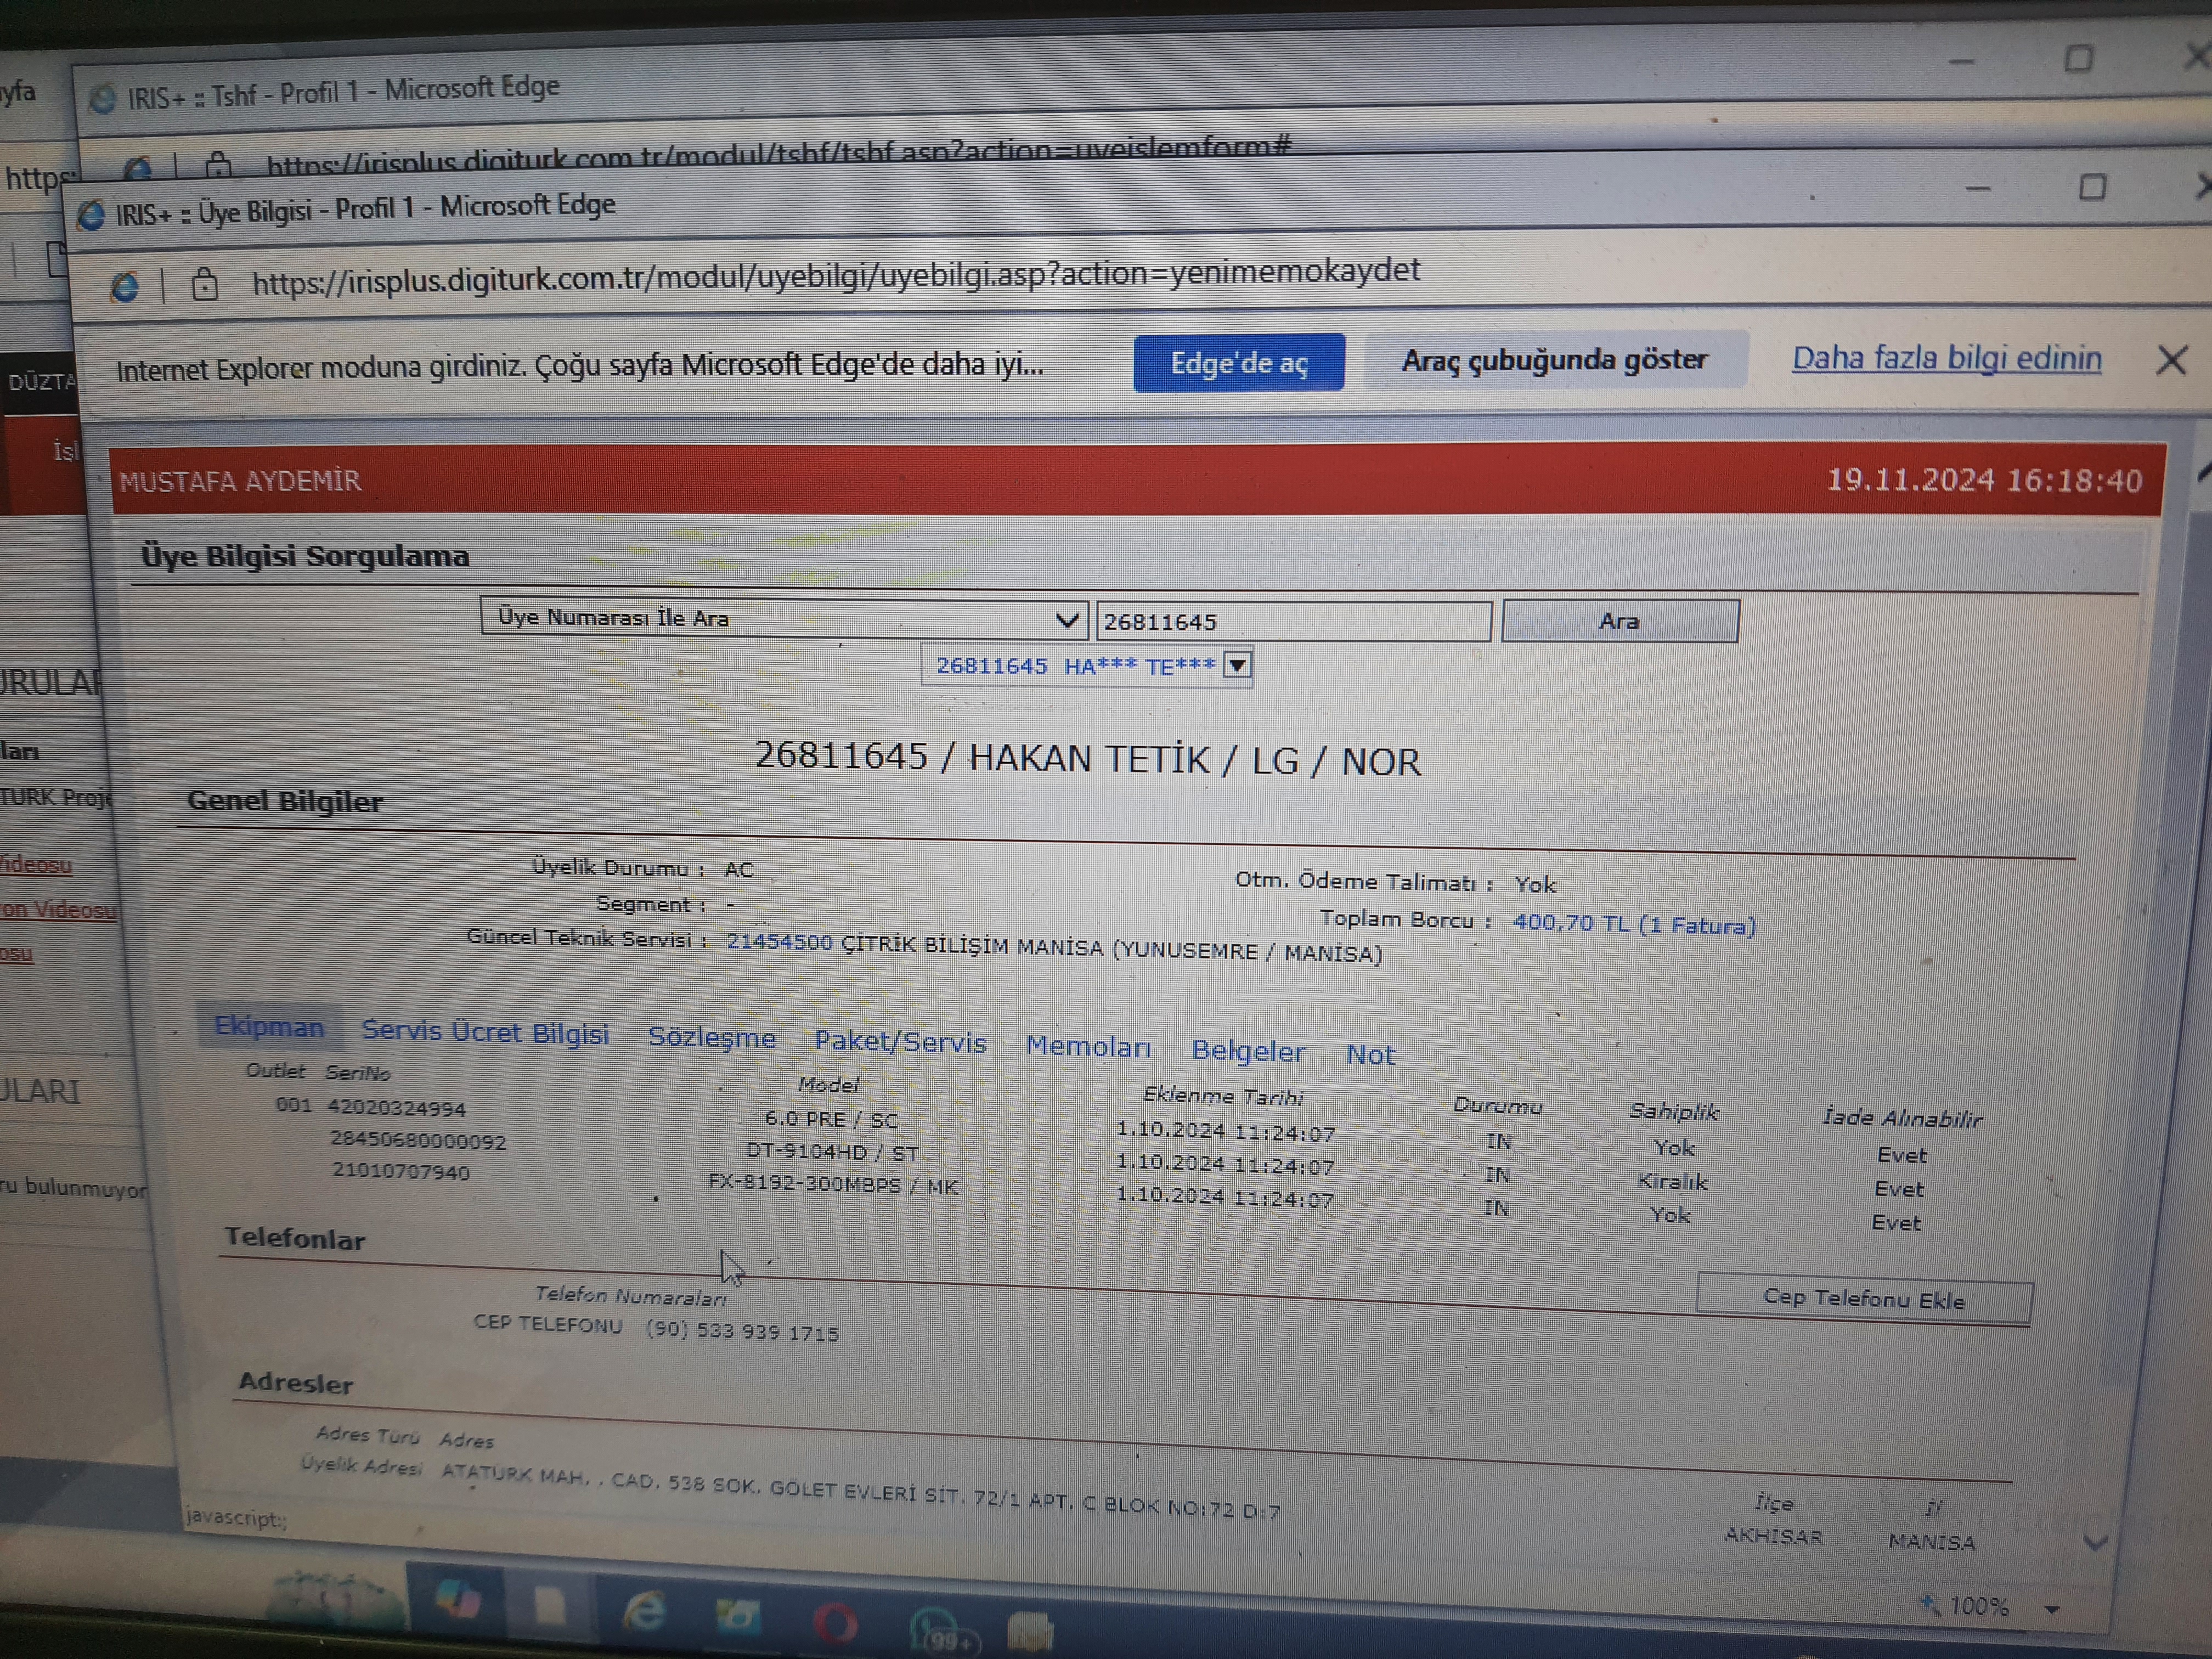This screenshot has width=2212, height=1659.
Task: Open the 'Üye Numarası İle Ara' dropdown
Action: pos(783,618)
